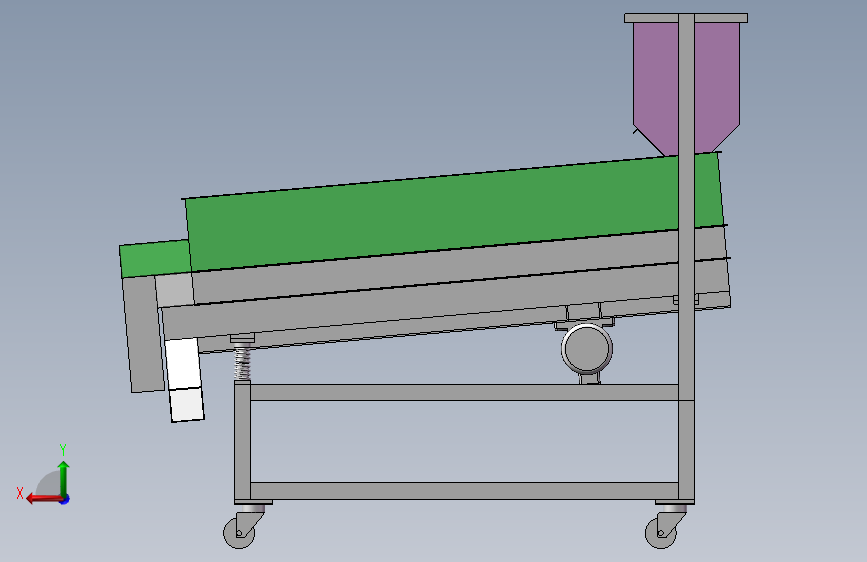This screenshot has width=867, height=562.
Task: Select the white discharge chute
Action: (185, 379)
